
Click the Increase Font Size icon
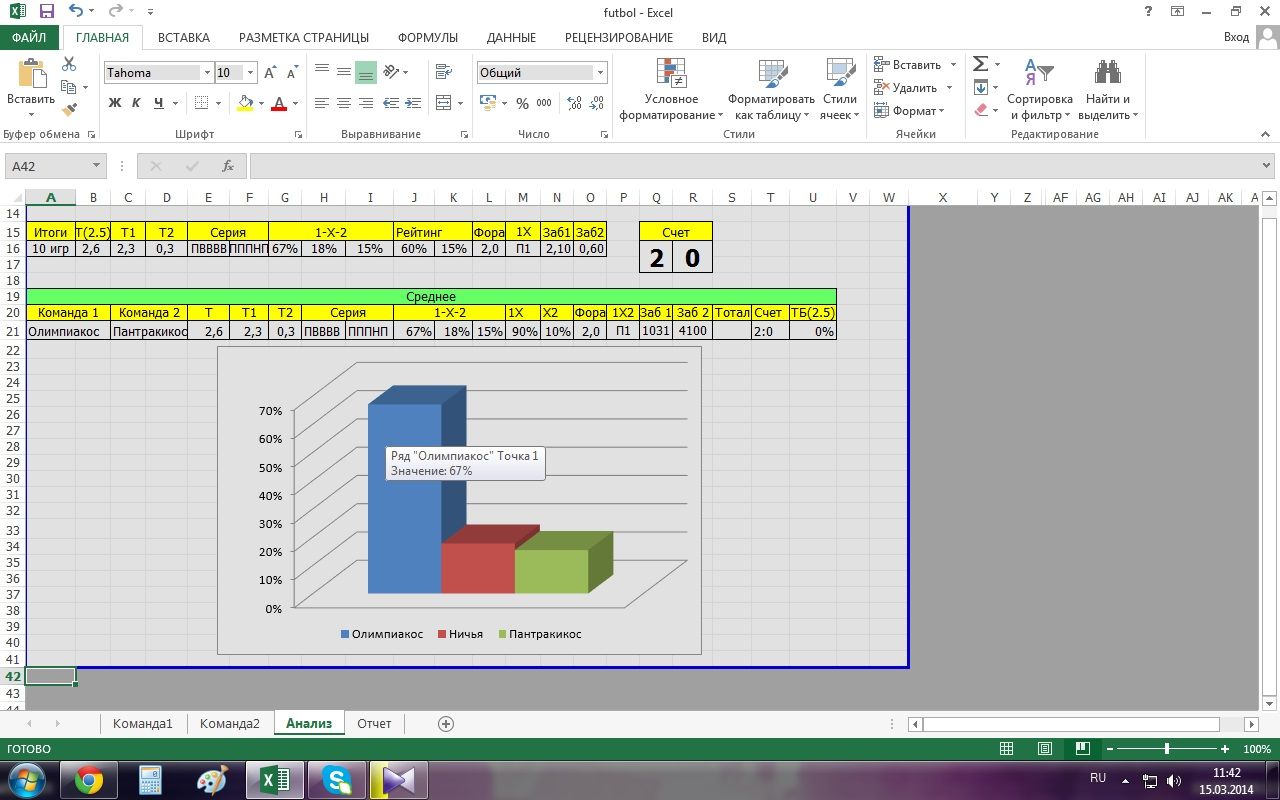click(272, 73)
